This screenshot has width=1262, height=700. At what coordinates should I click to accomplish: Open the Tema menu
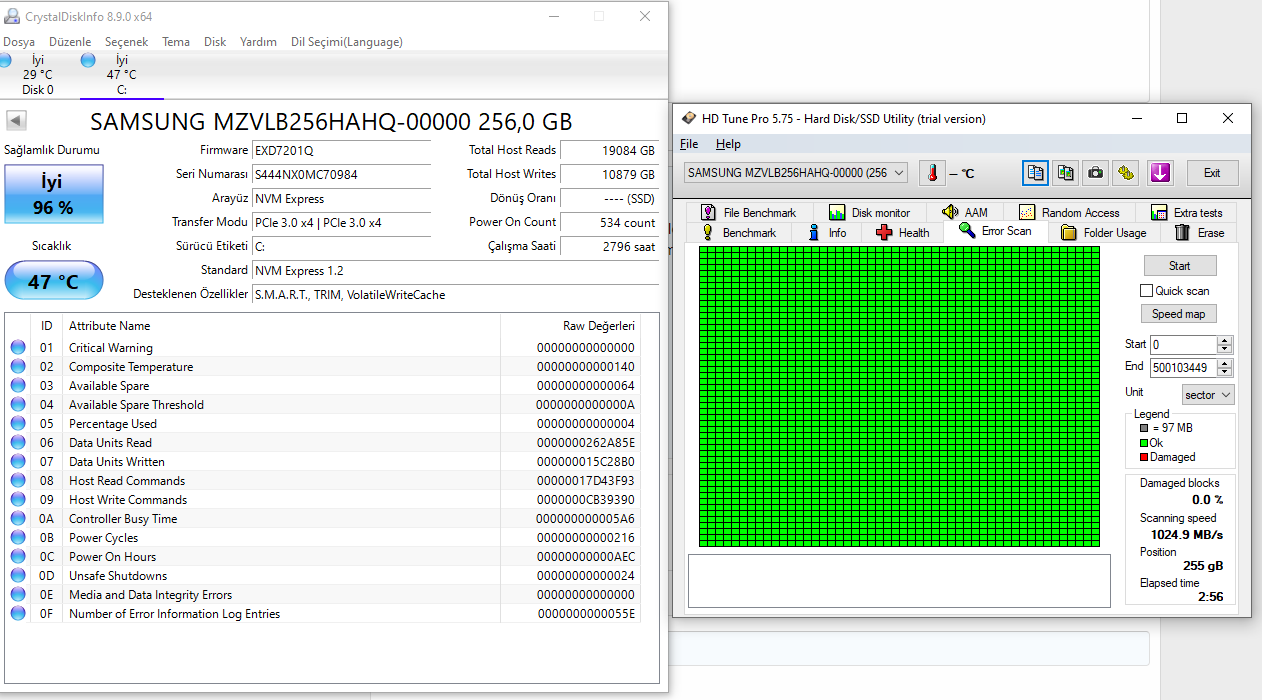(x=176, y=42)
